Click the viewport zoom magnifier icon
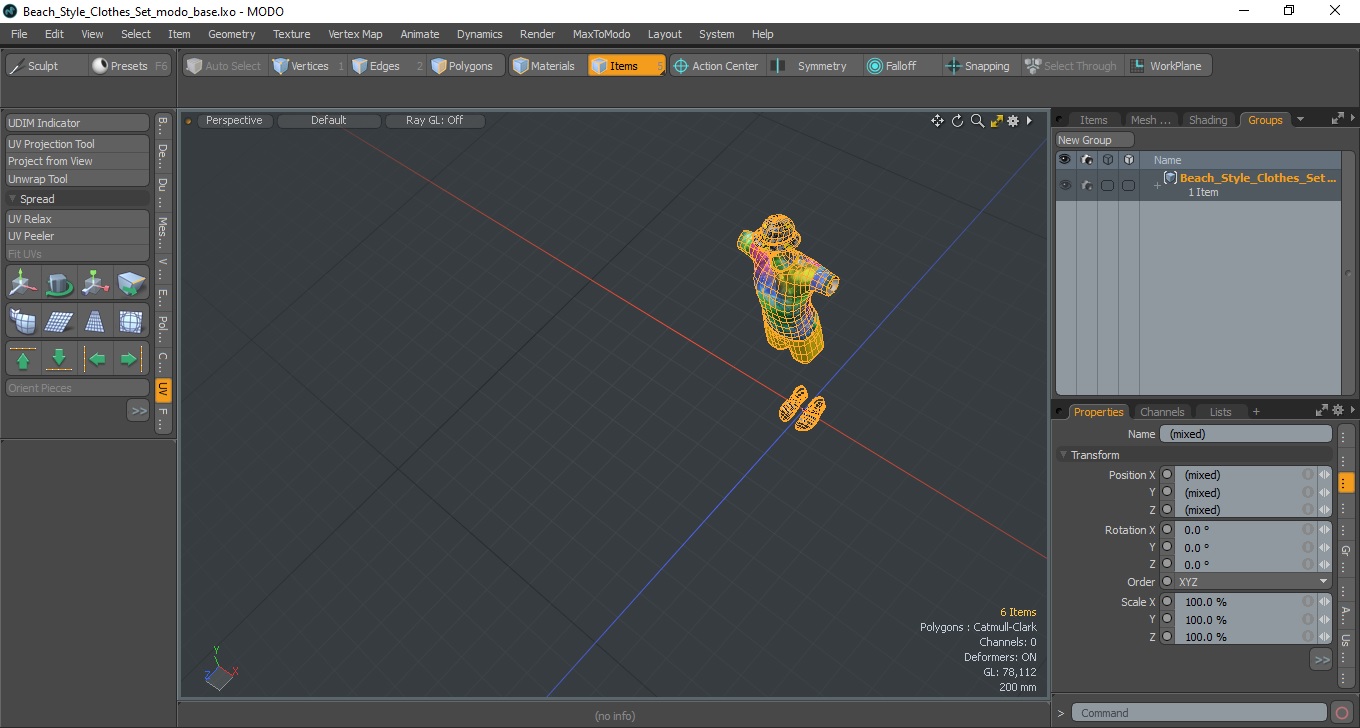Image resolution: width=1360 pixels, height=728 pixels. click(977, 121)
